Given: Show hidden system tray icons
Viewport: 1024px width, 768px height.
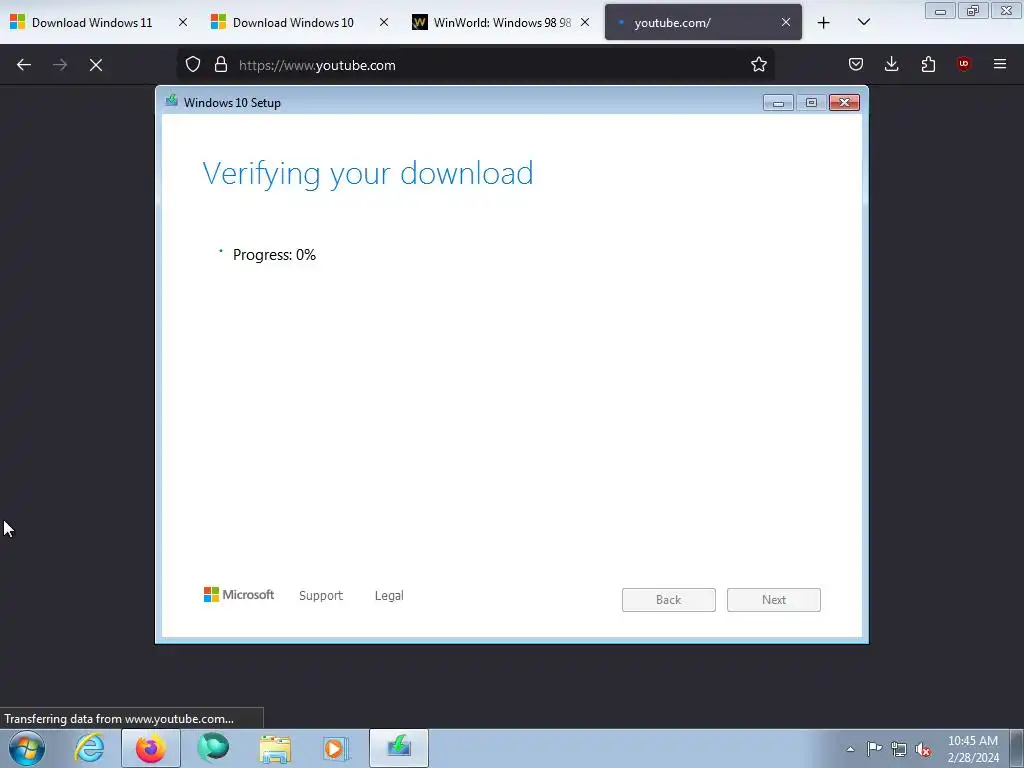Looking at the screenshot, I should tap(850, 749).
